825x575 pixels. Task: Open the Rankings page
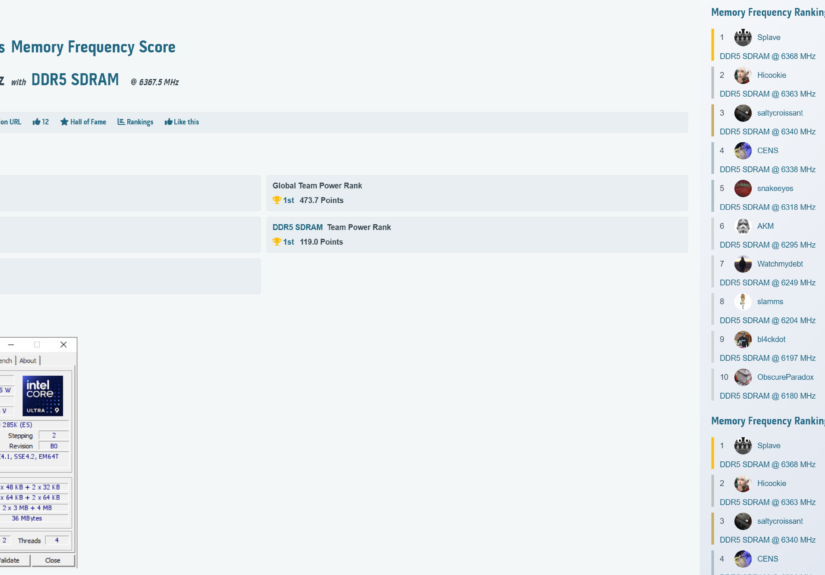click(x=135, y=122)
